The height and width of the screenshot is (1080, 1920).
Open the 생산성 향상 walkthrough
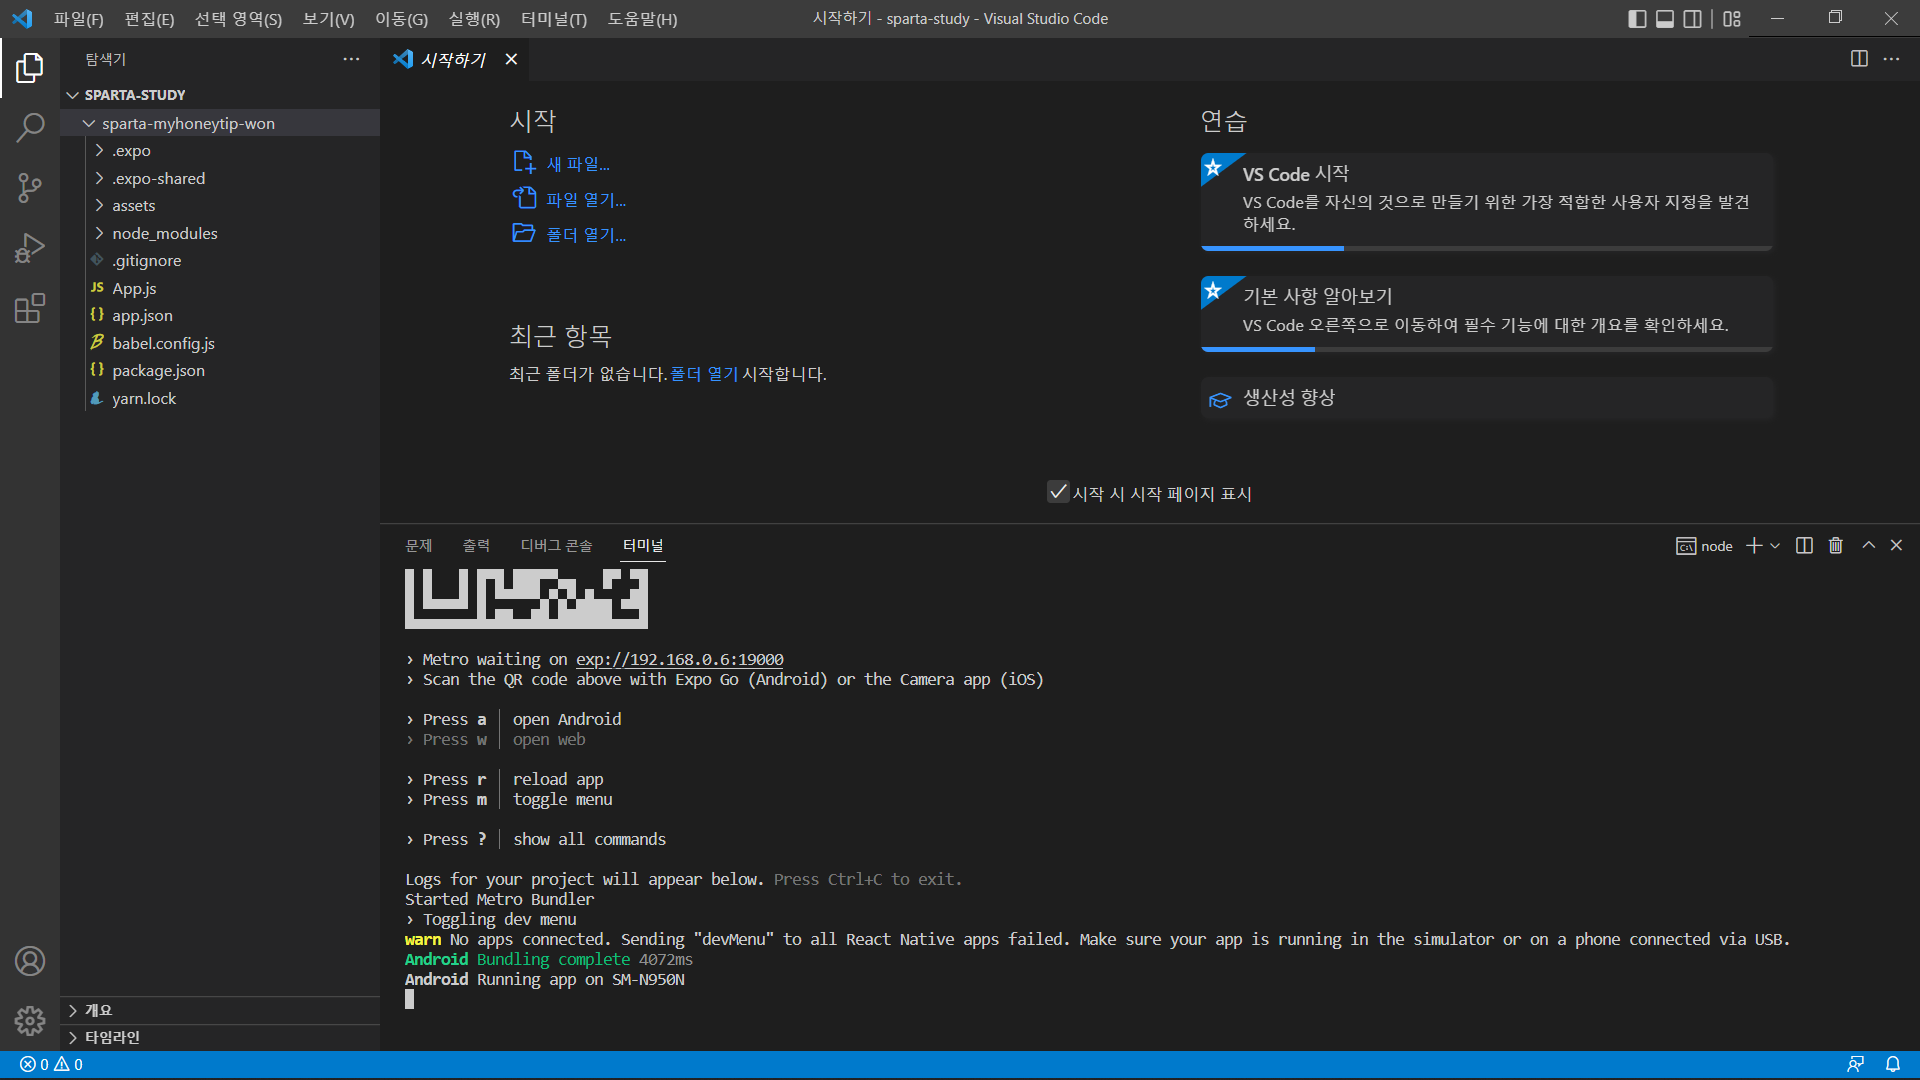point(1487,398)
